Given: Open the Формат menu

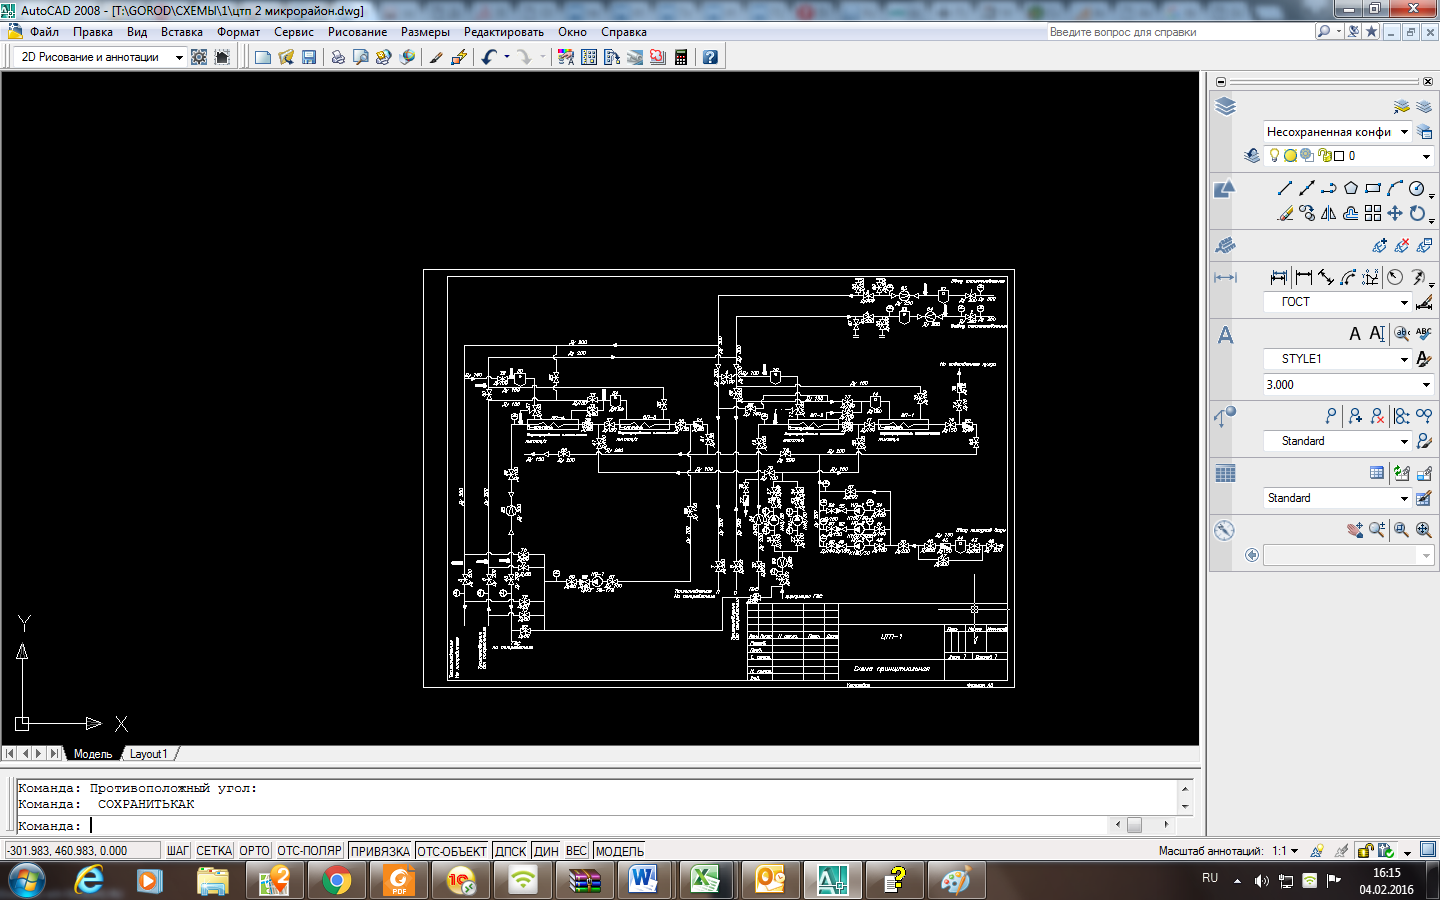Looking at the screenshot, I should coord(239,32).
